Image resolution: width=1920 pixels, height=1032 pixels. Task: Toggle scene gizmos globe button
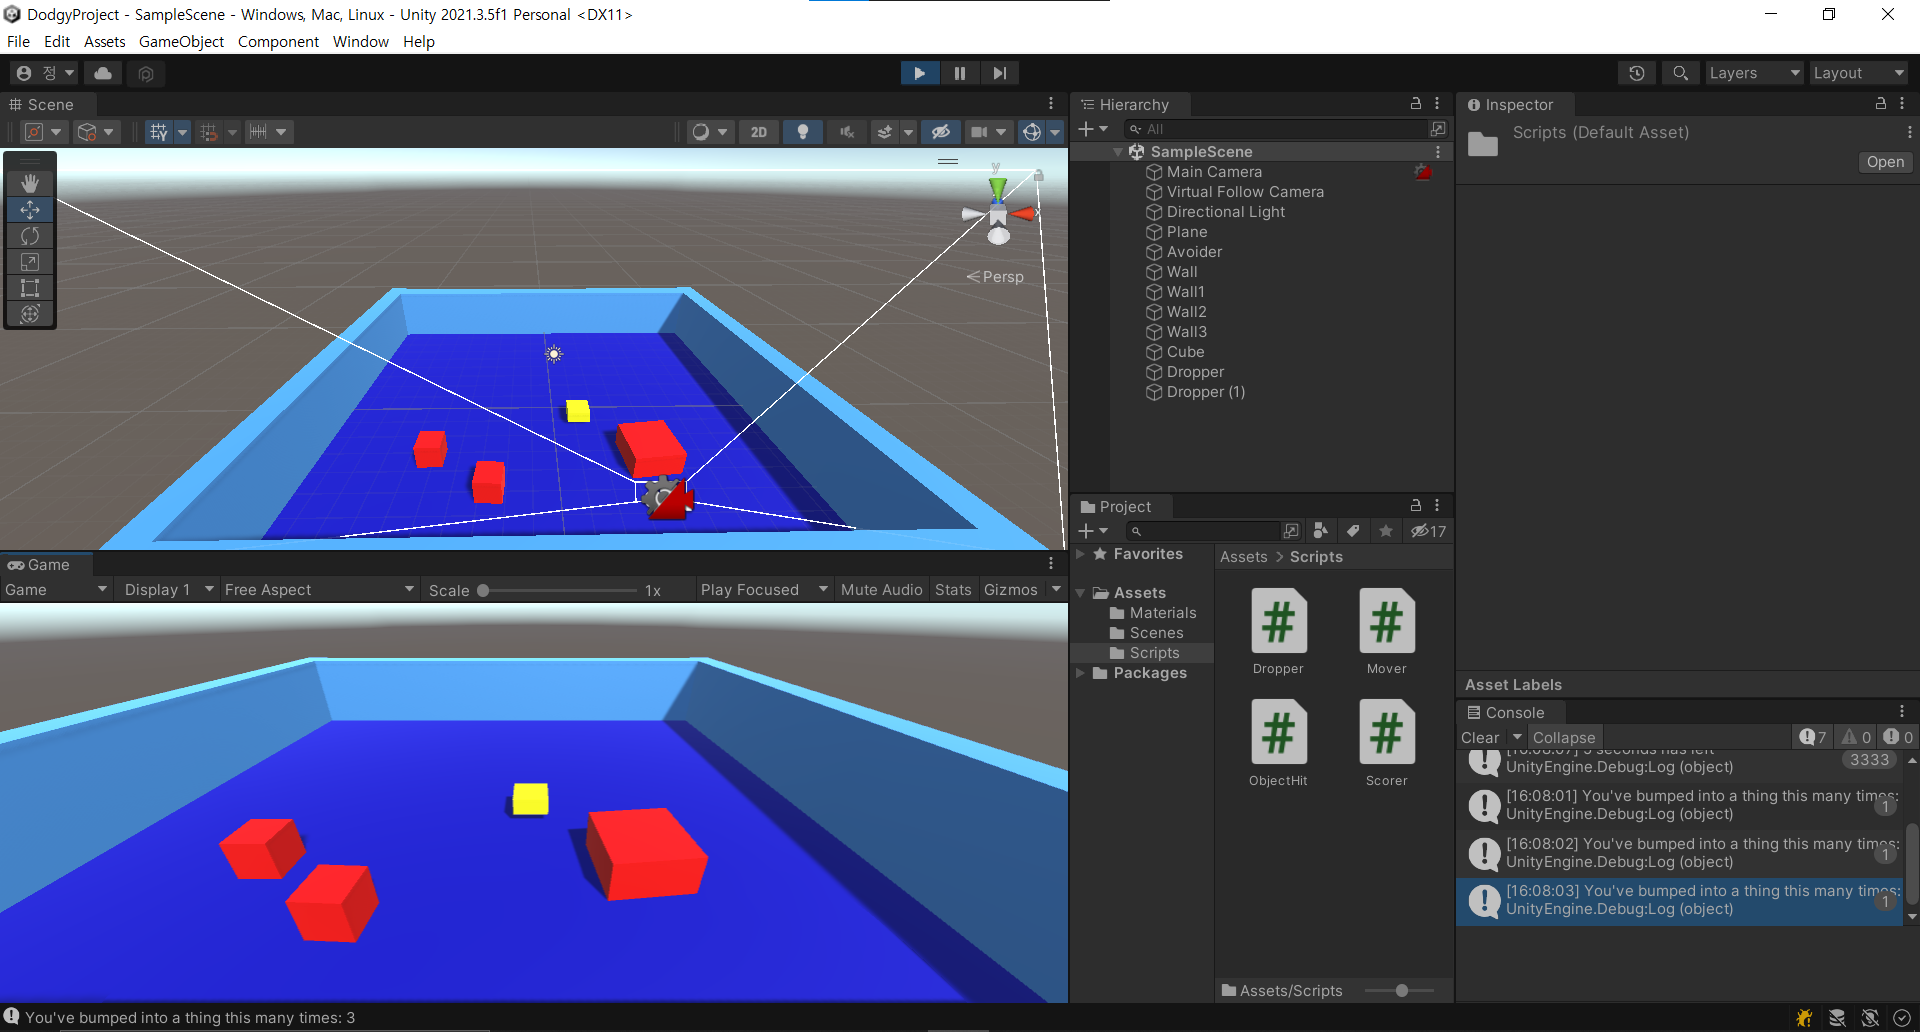[1032, 132]
